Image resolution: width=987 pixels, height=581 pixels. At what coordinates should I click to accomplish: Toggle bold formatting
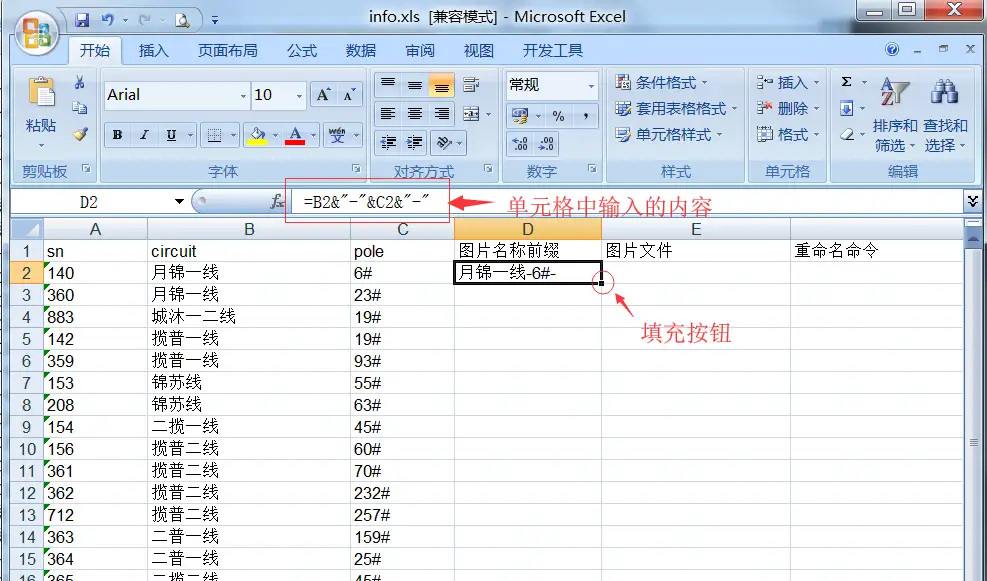coord(118,135)
